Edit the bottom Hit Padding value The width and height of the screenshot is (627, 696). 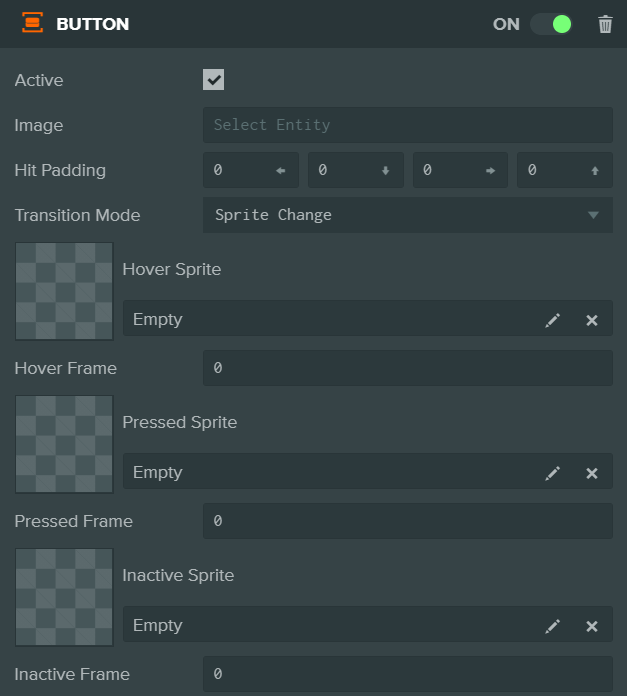356,170
